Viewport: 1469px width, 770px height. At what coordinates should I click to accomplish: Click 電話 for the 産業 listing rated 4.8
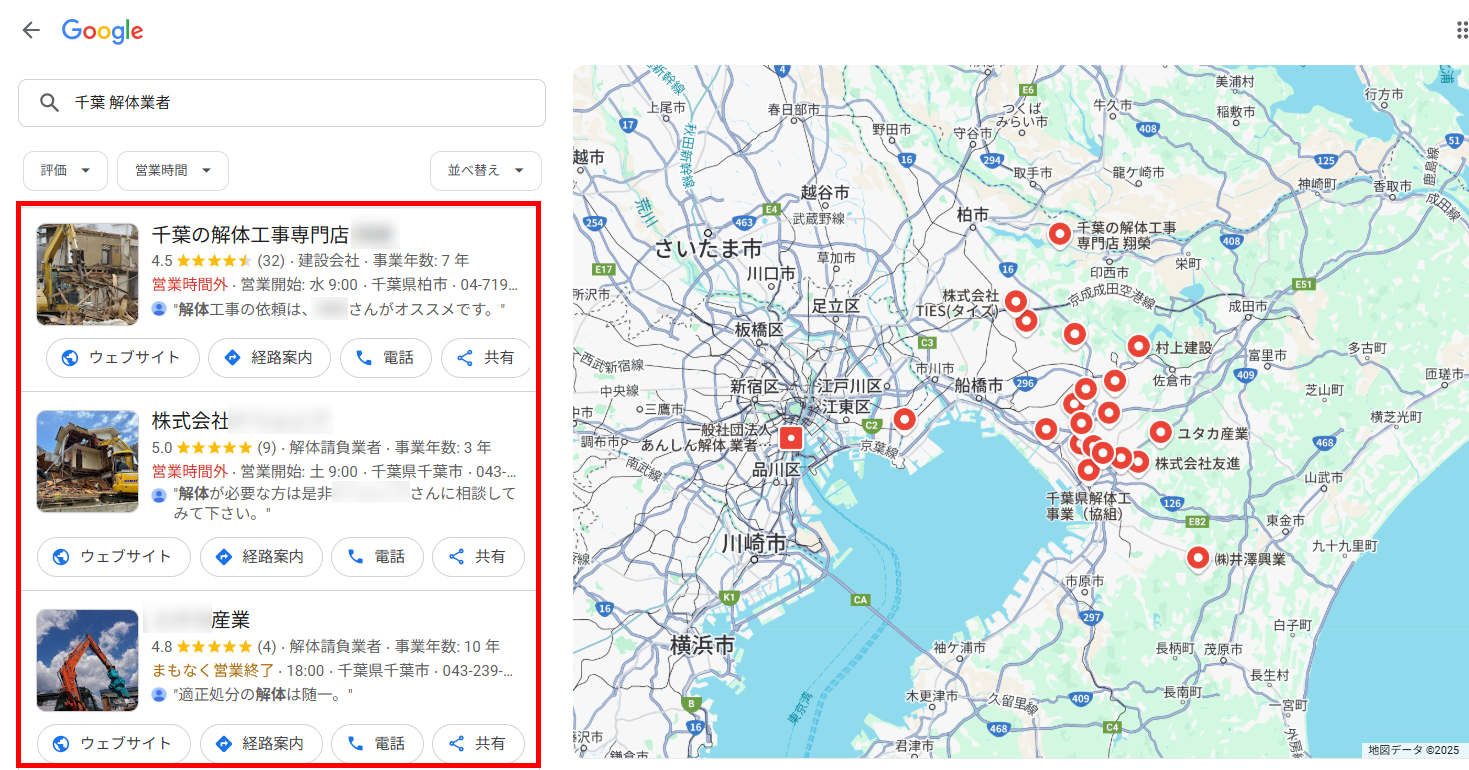pyautogui.click(x=377, y=744)
